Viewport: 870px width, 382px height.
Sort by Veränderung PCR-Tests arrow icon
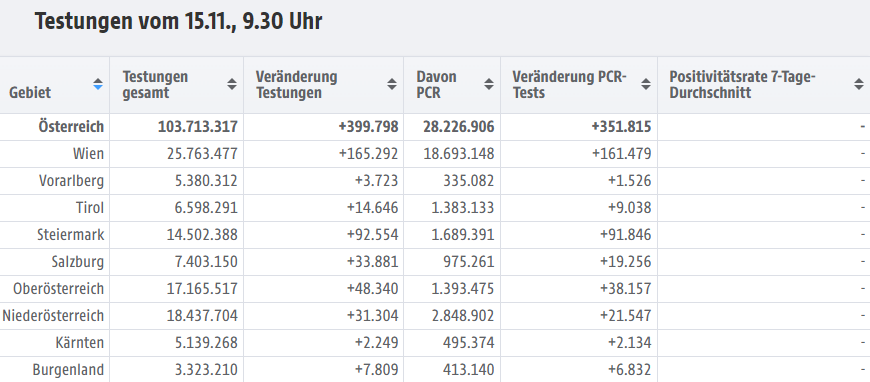tap(646, 84)
